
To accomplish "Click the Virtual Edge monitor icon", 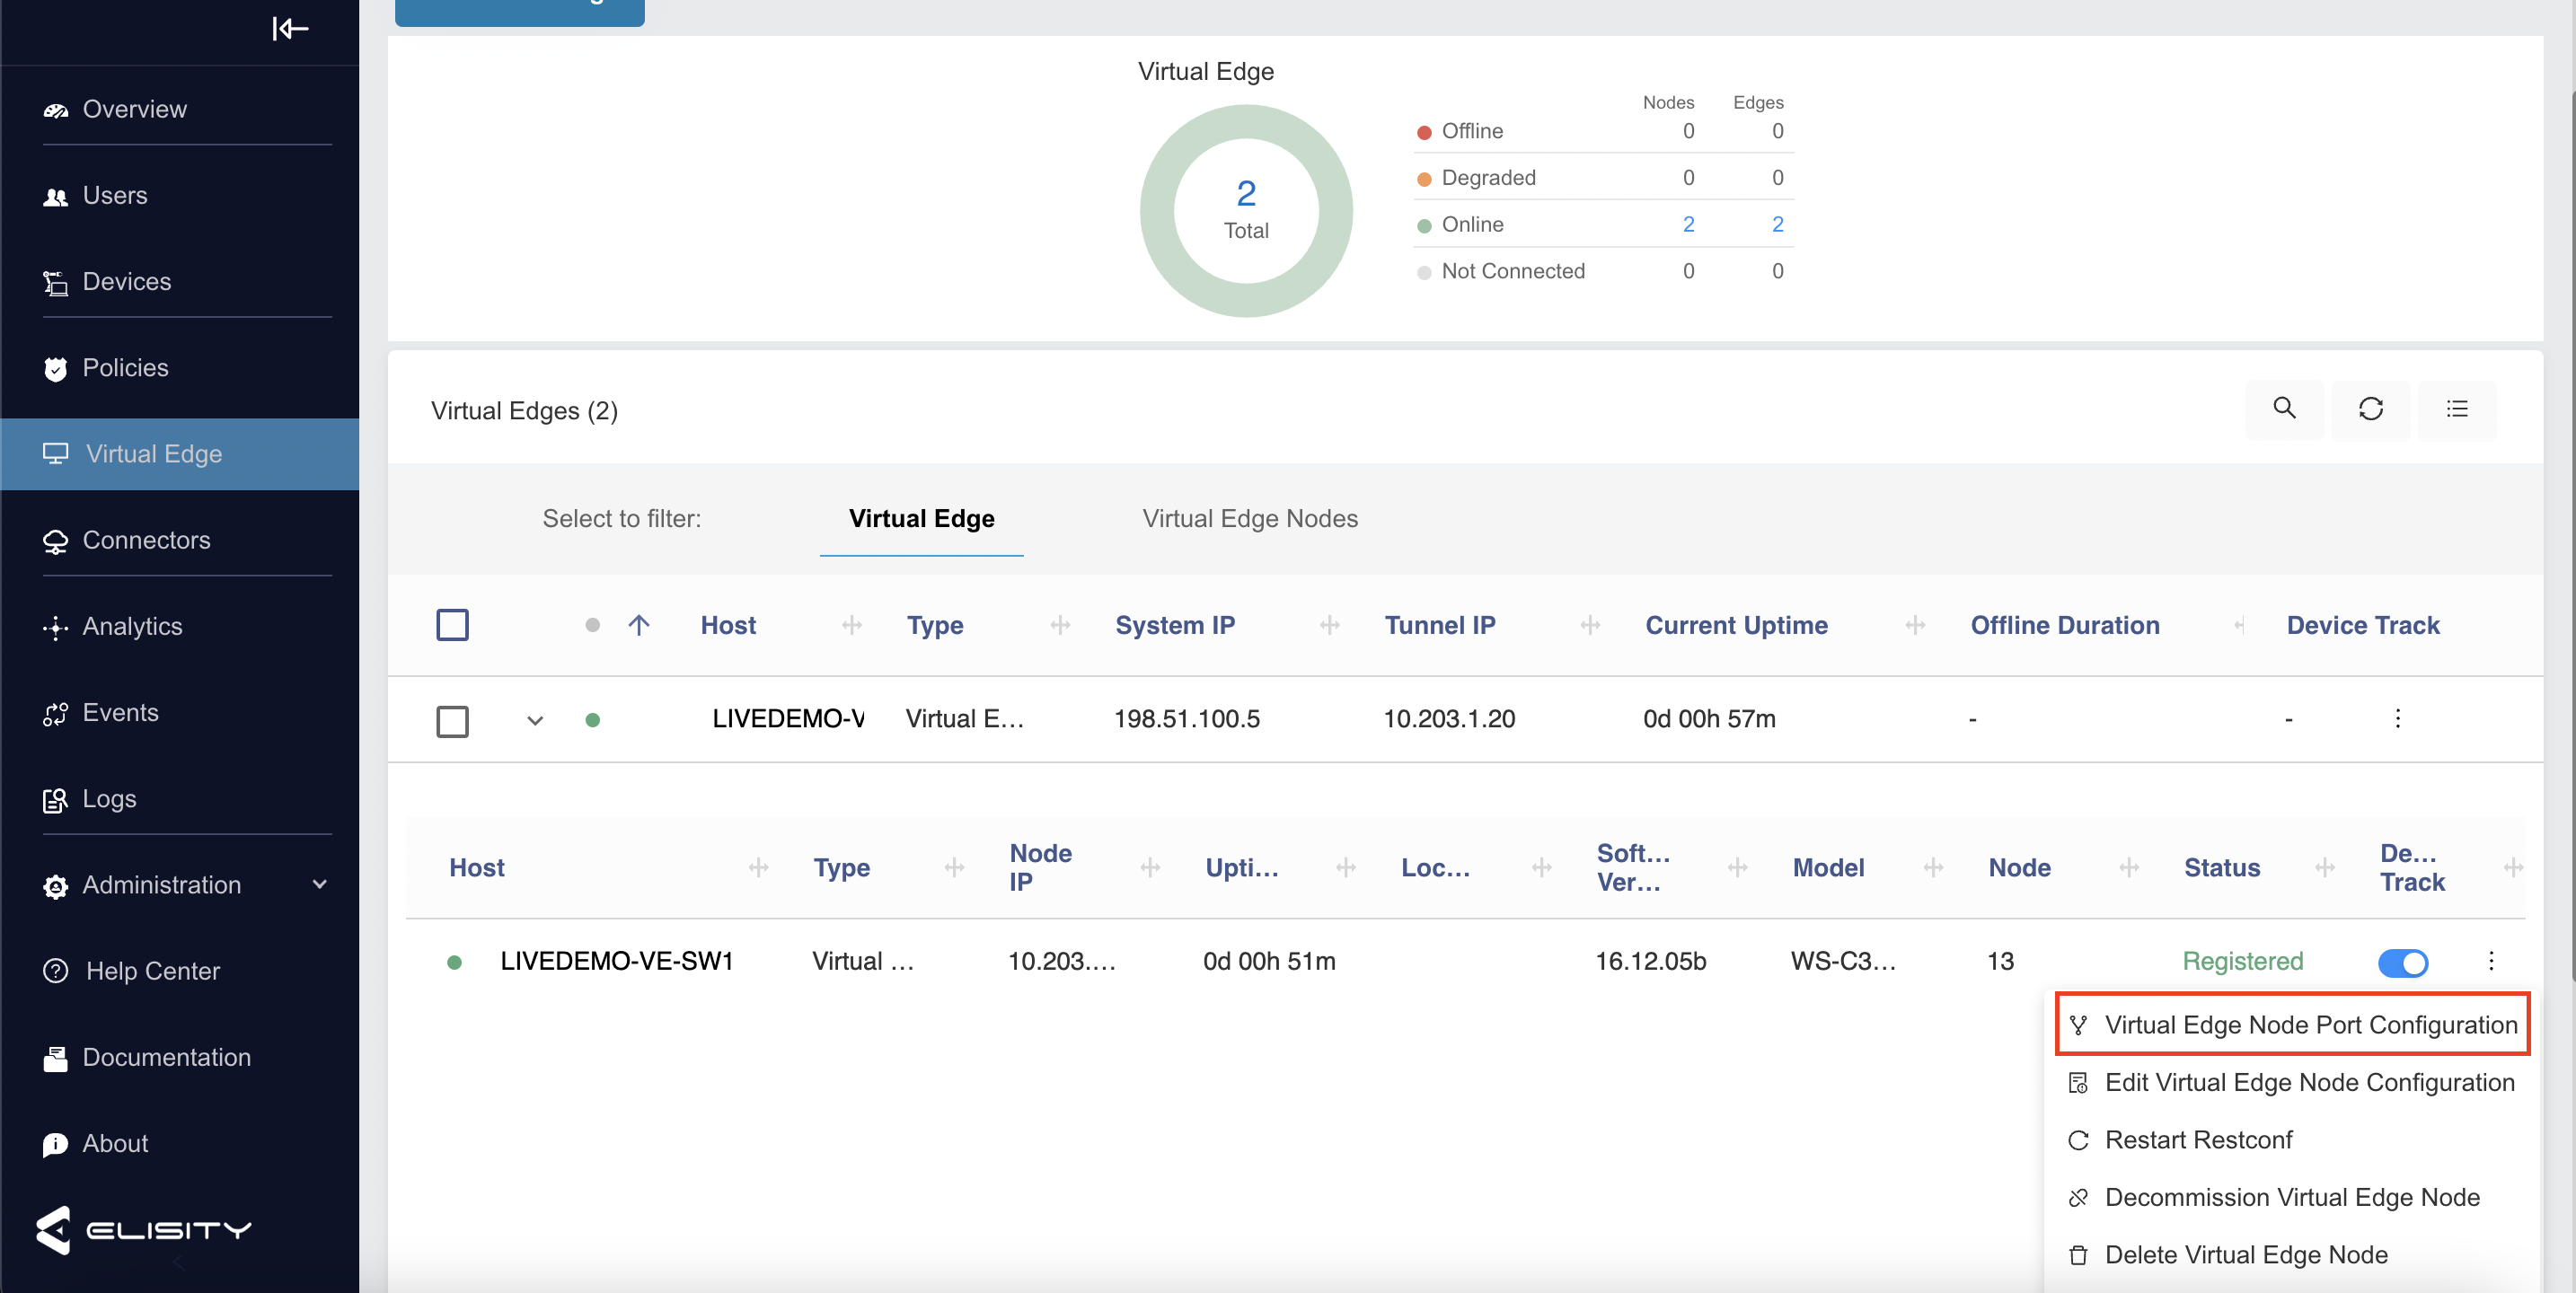I will (55, 454).
